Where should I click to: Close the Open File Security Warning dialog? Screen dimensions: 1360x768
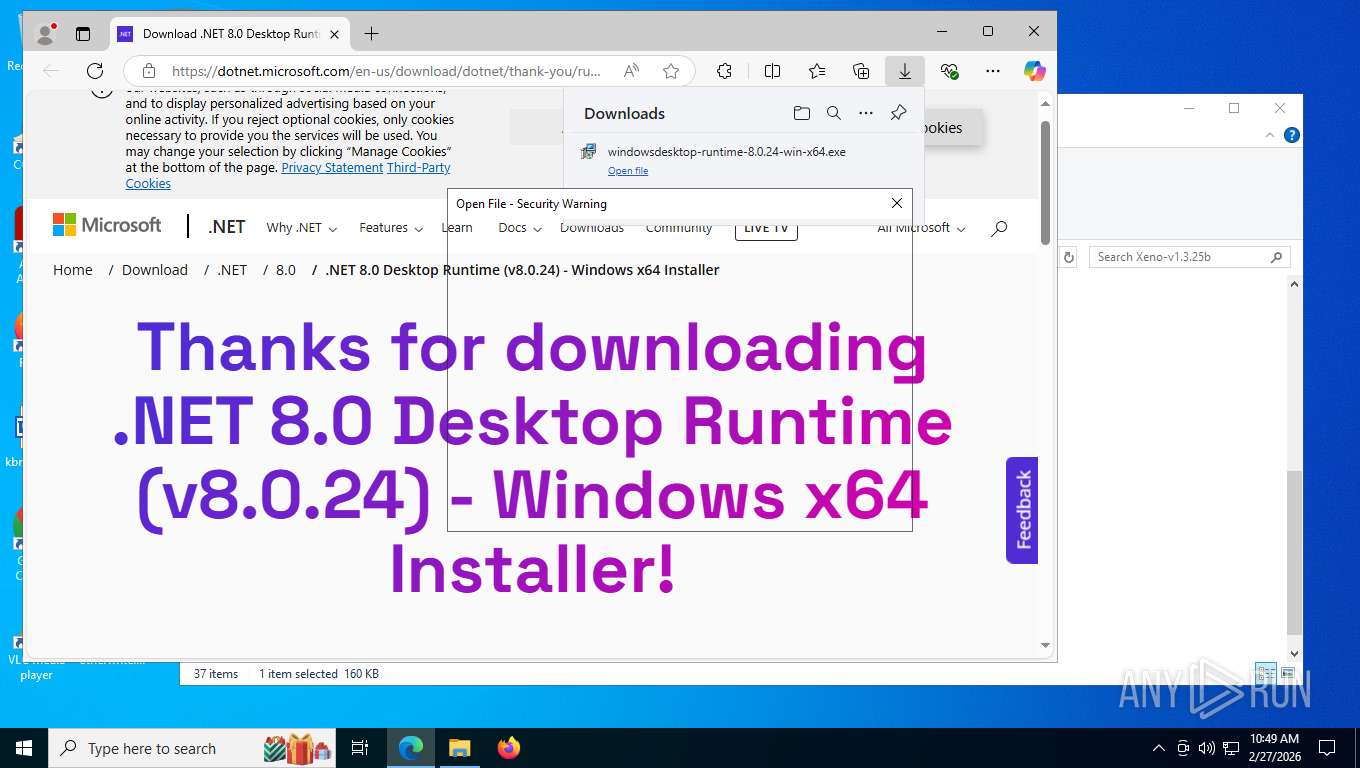[897, 203]
